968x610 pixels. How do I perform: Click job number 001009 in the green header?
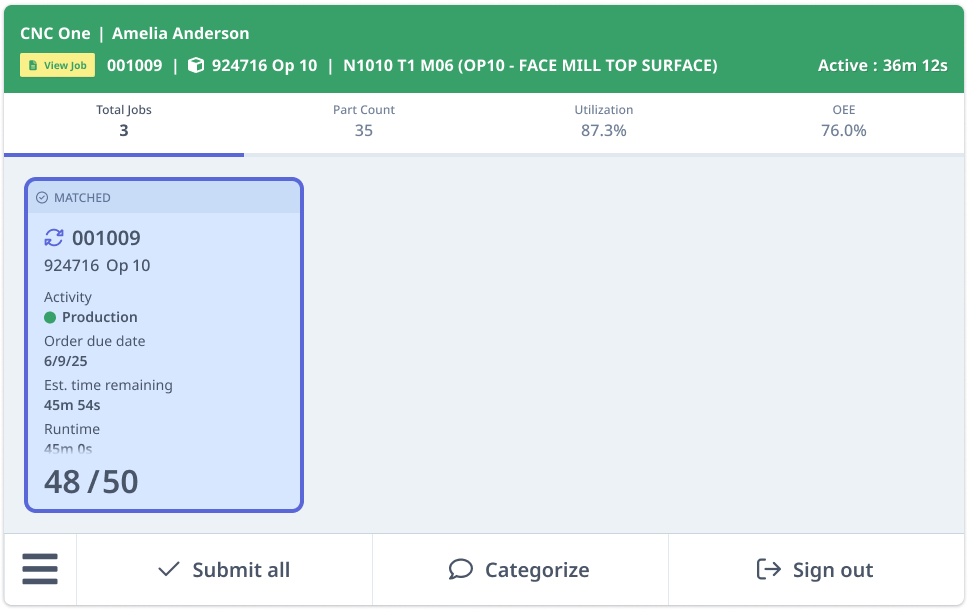[134, 66]
